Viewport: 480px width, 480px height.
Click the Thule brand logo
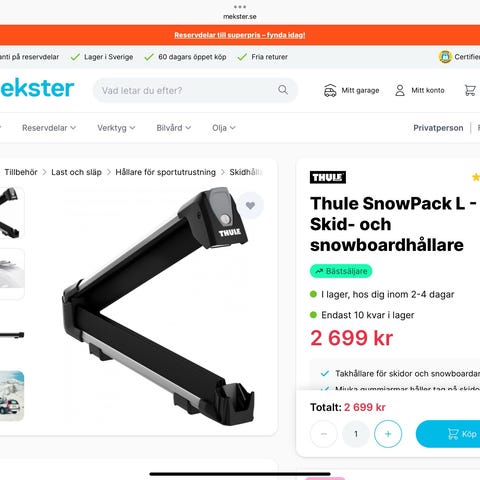coord(328,177)
